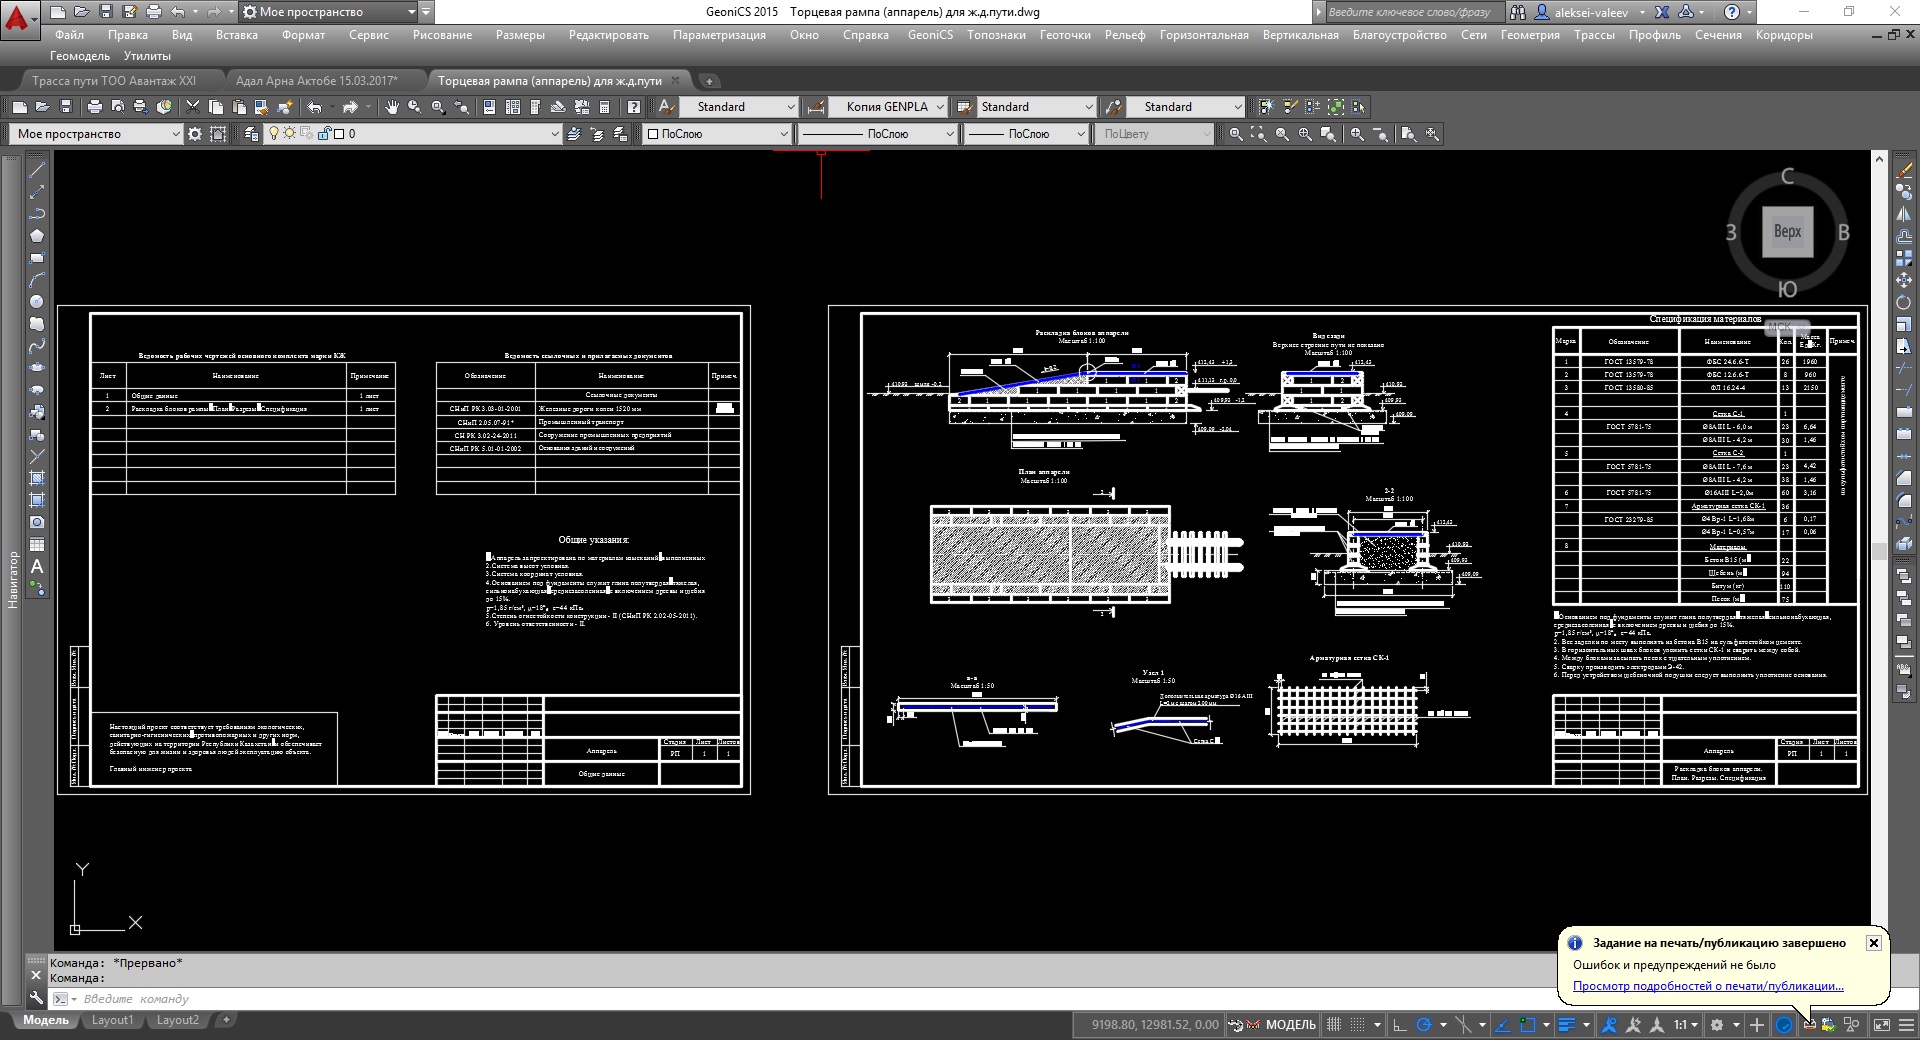Screen dimensions: 1920x1040
Task: Open the Рисование menu
Action: point(442,35)
